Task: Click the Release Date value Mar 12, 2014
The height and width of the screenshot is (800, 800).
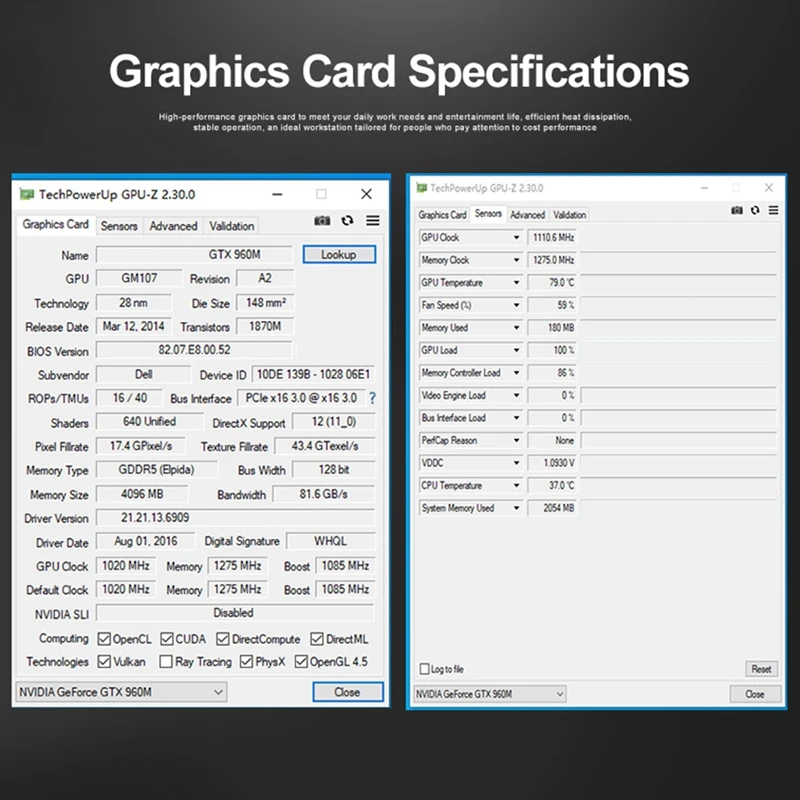Action: (x=134, y=327)
